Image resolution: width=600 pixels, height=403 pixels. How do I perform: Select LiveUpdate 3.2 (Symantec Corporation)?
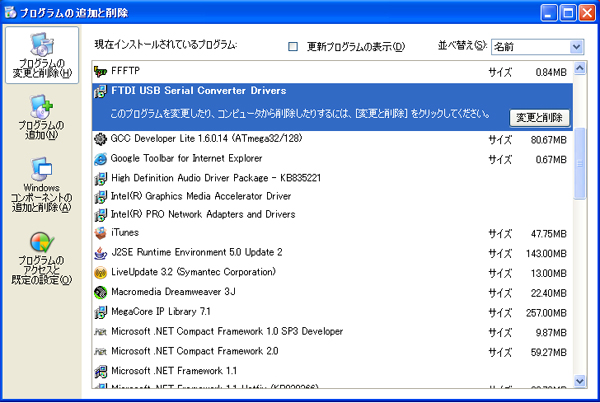click(193, 272)
